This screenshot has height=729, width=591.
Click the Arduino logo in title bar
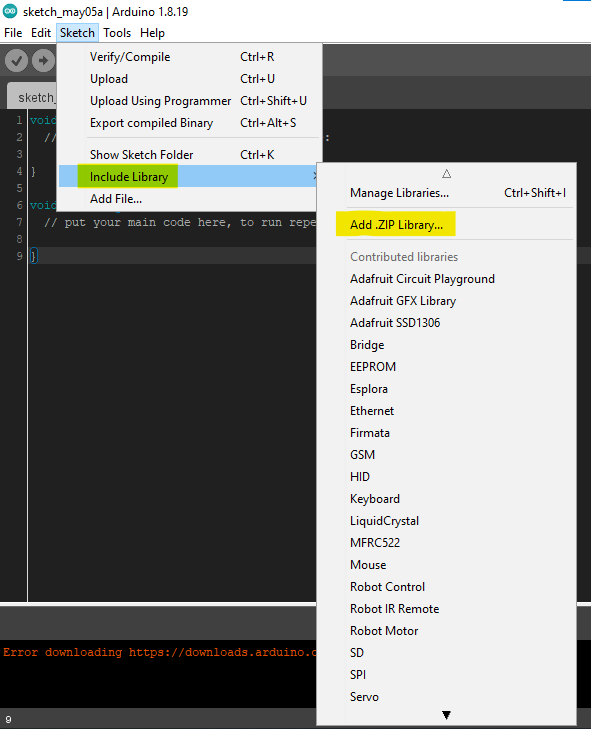[x=10, y=12]
